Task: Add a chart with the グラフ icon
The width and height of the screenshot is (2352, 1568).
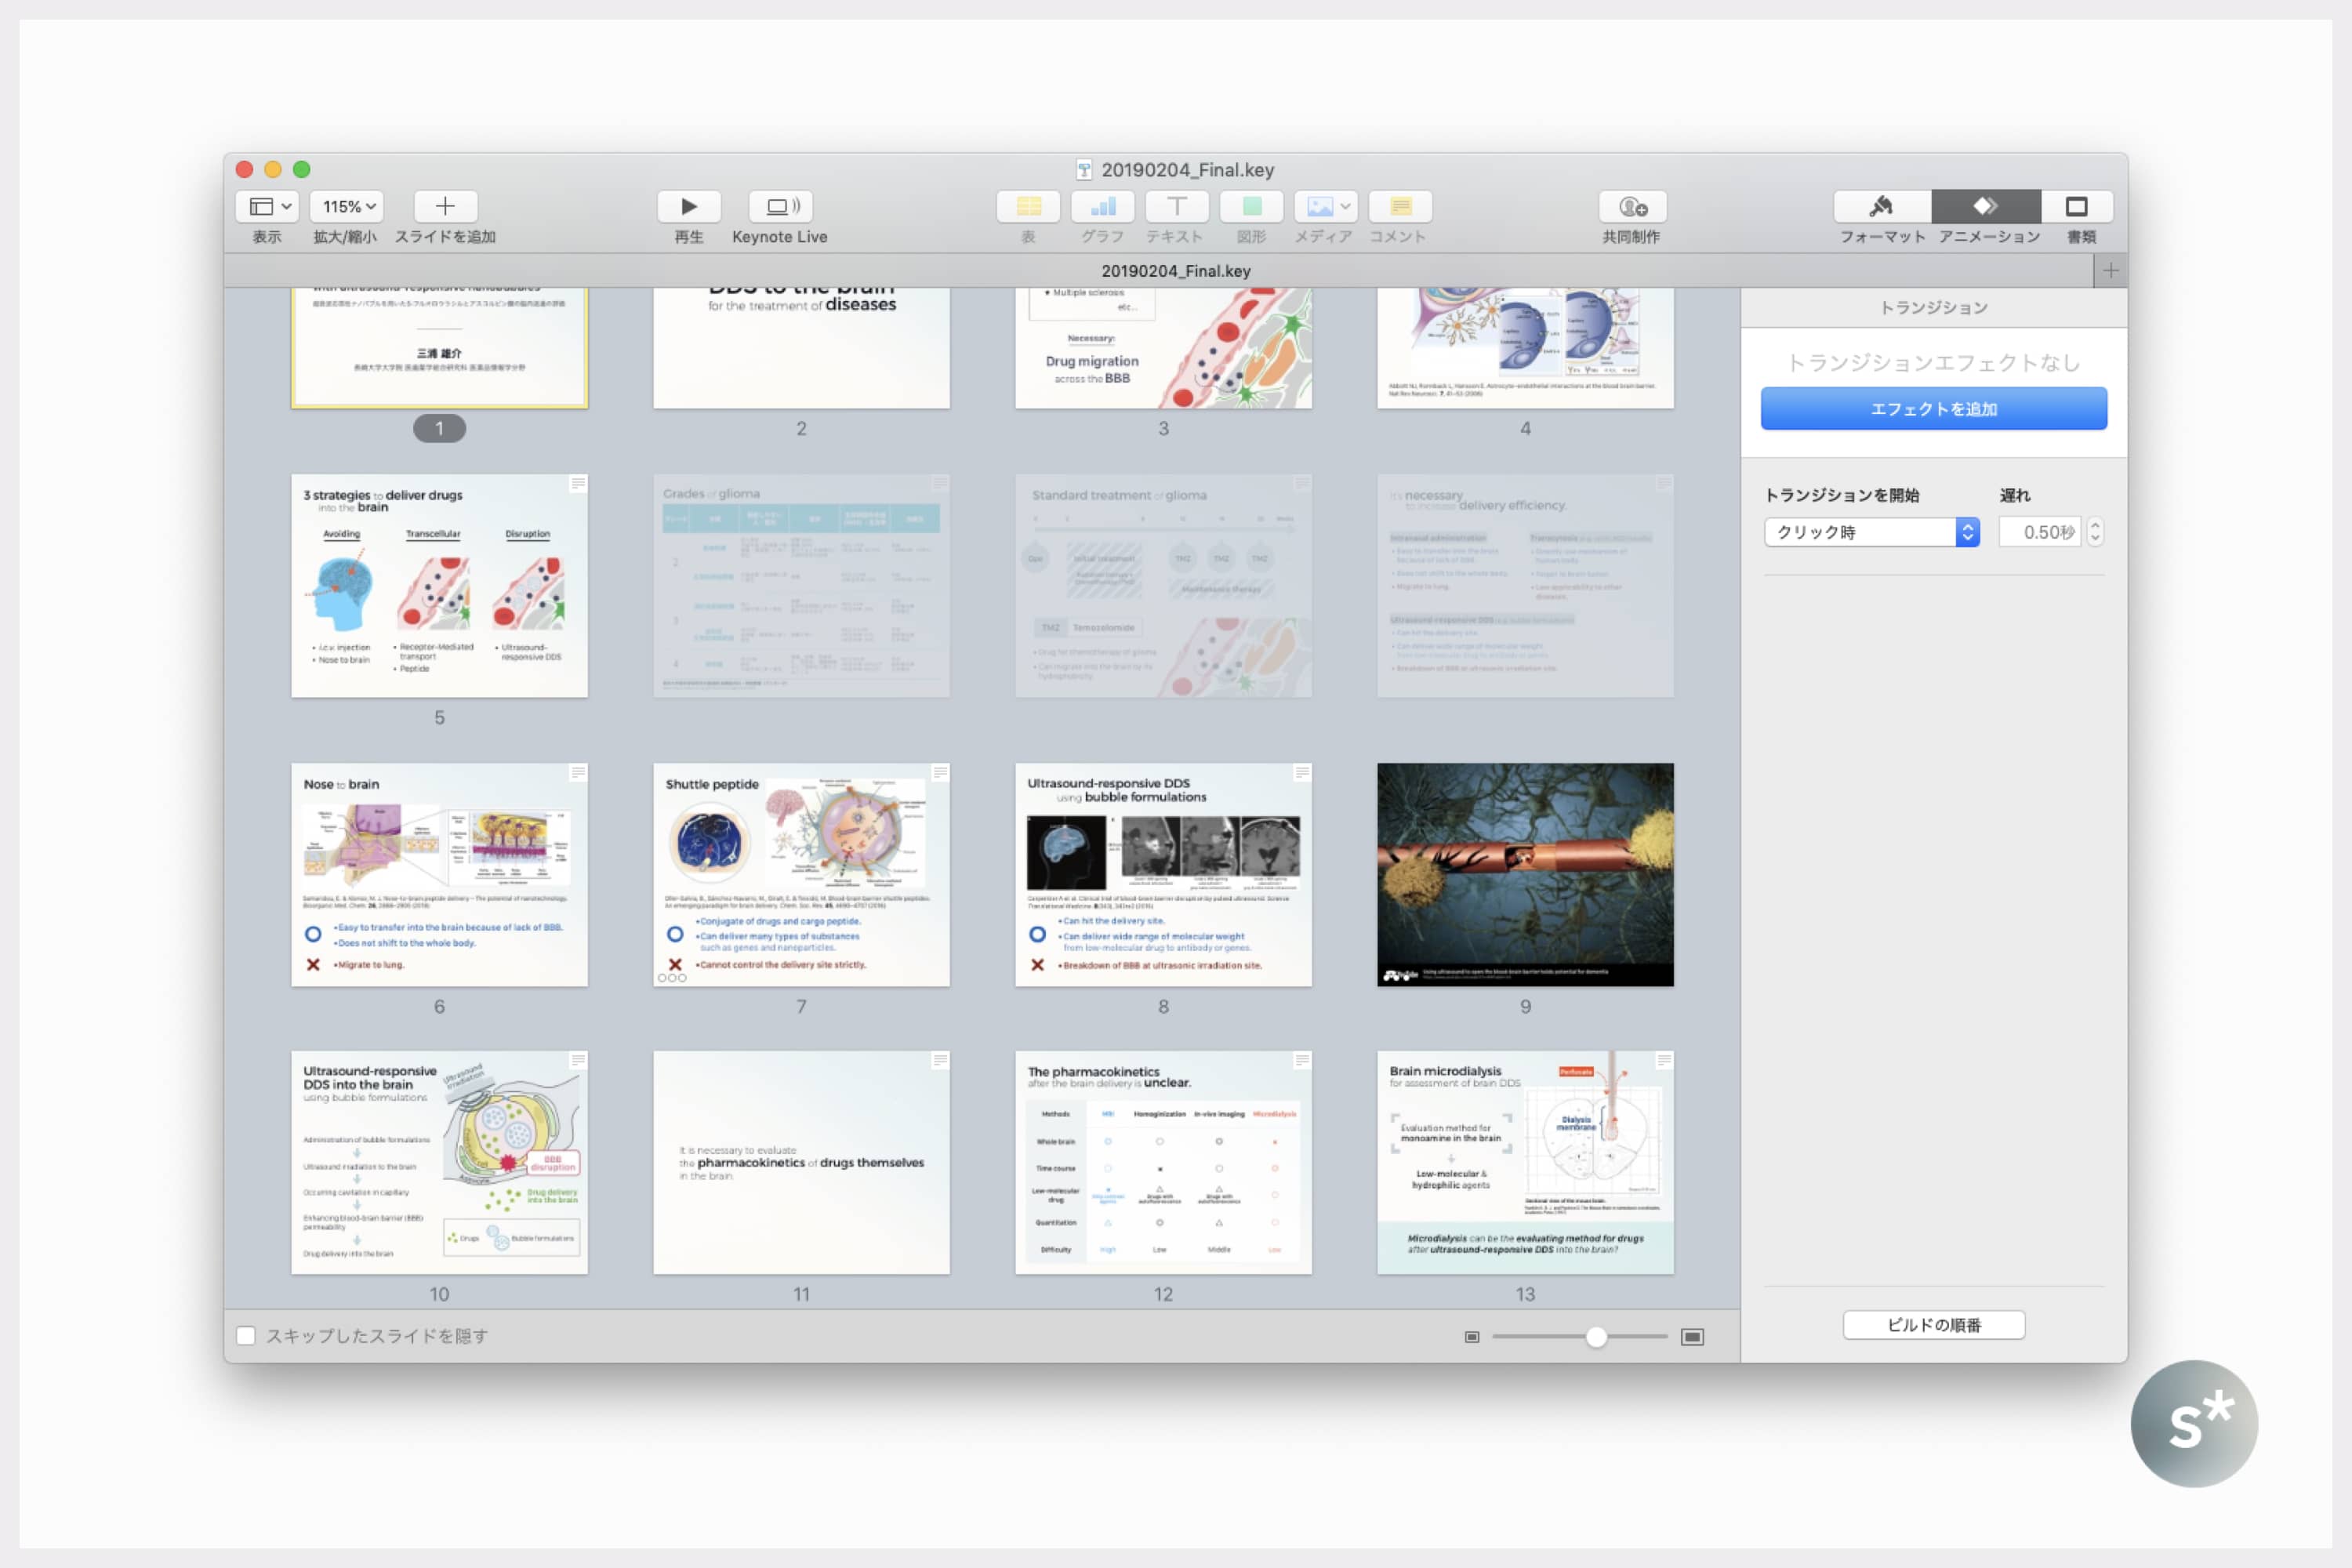Action: coord(1102,207)
